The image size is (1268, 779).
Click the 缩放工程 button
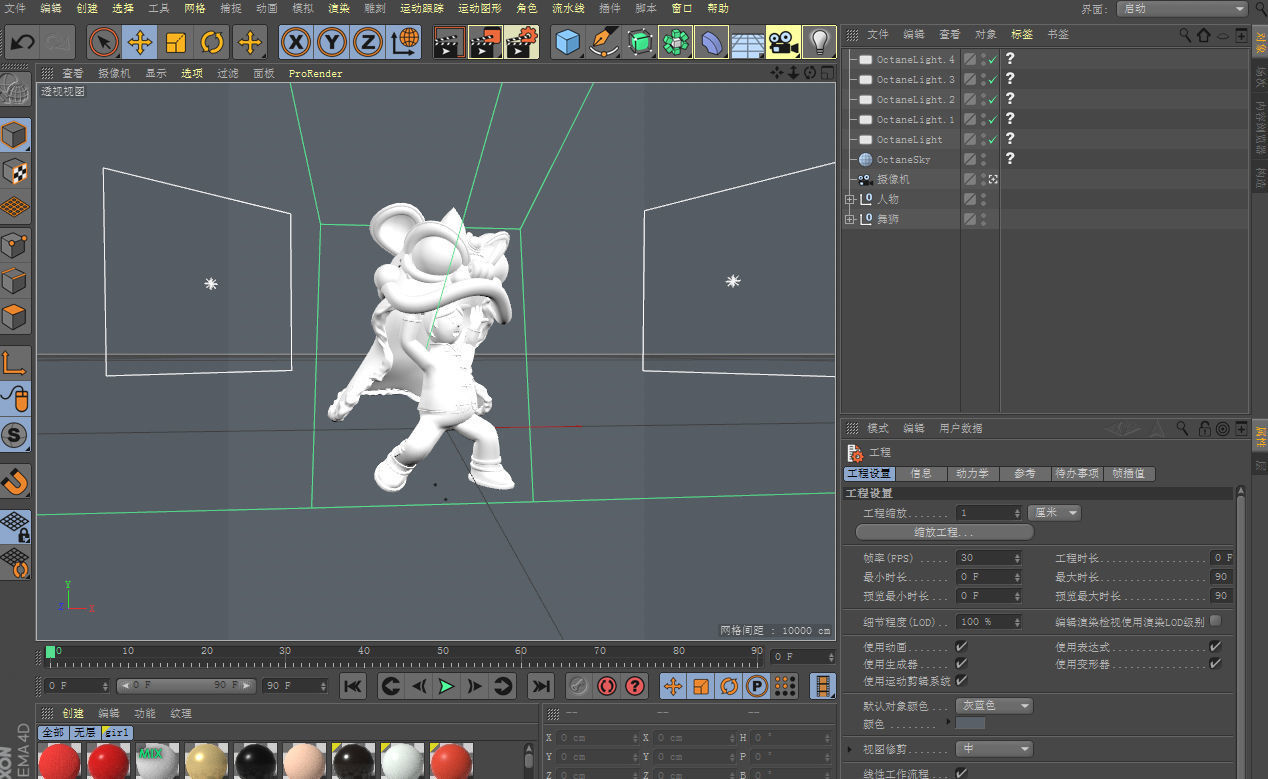coord(943,532)
